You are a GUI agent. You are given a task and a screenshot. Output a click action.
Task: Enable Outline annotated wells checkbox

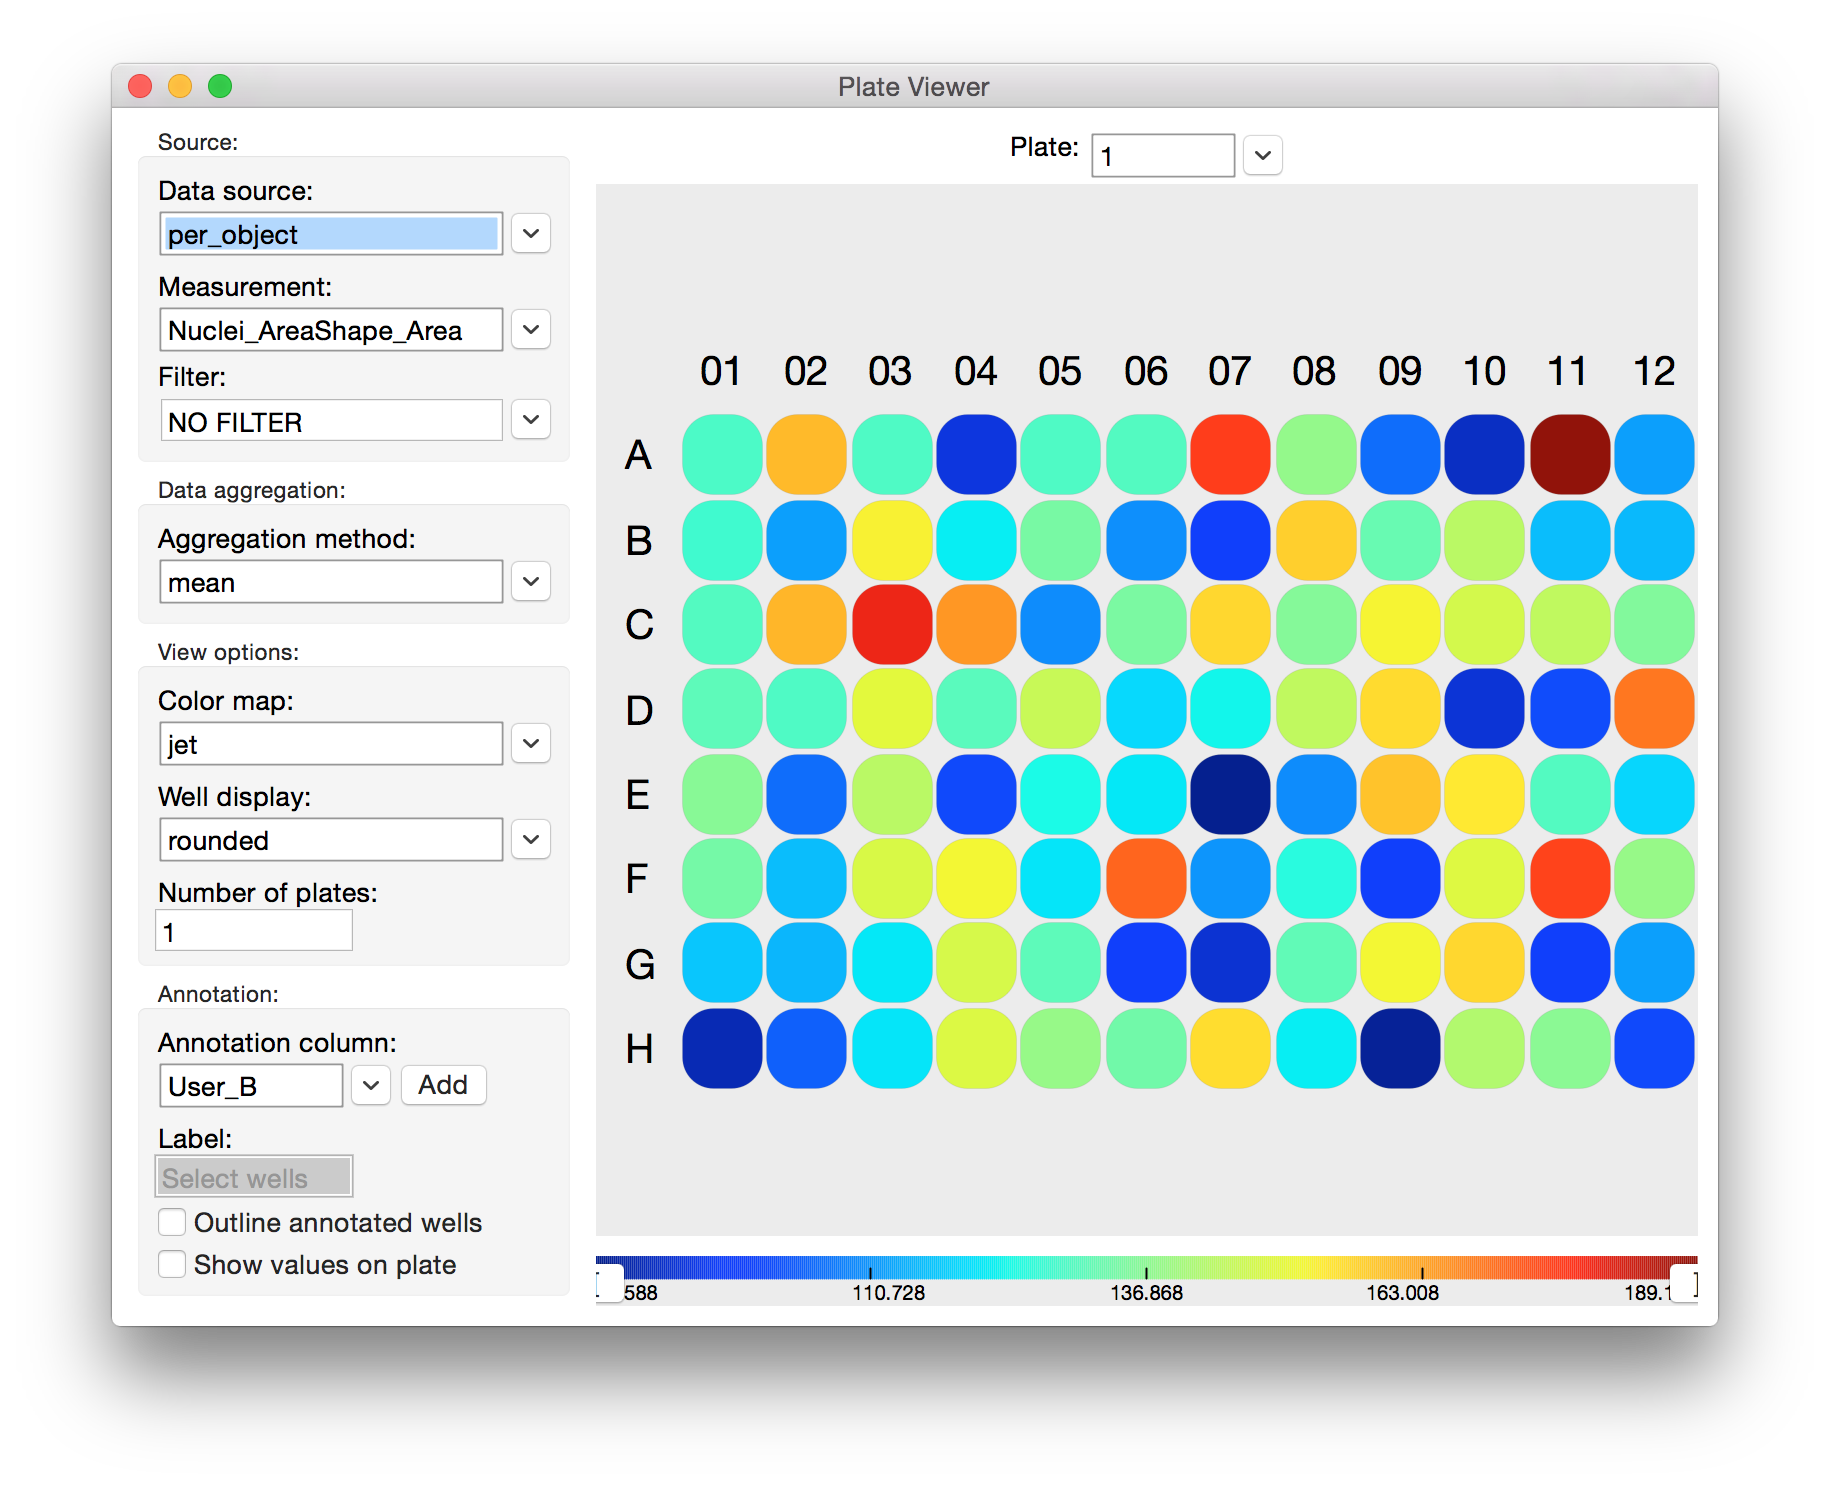click(x=172, y=1222)
